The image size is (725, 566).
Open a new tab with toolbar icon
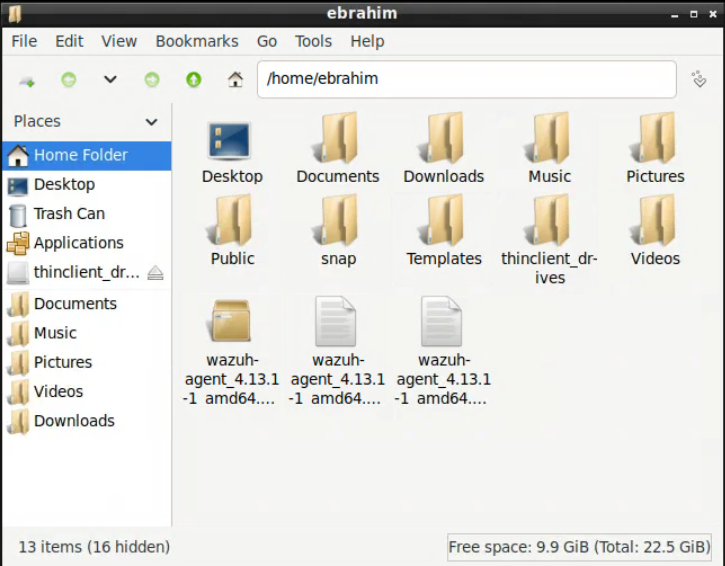point(27,79)
